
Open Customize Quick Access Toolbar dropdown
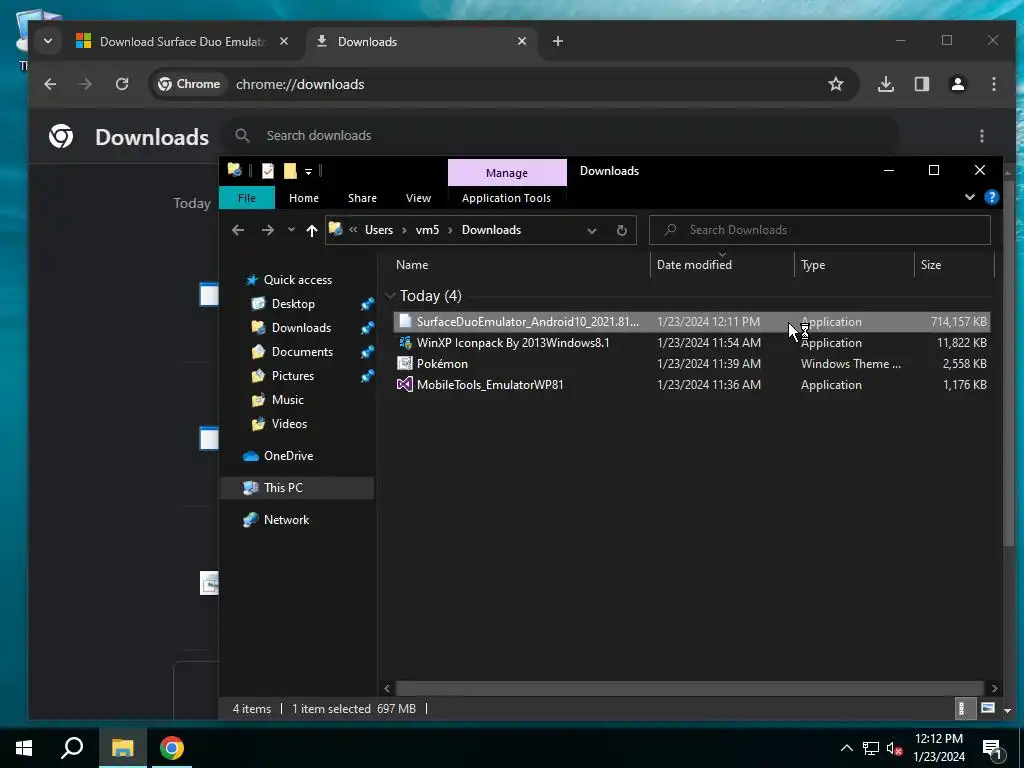coord(308,172)
